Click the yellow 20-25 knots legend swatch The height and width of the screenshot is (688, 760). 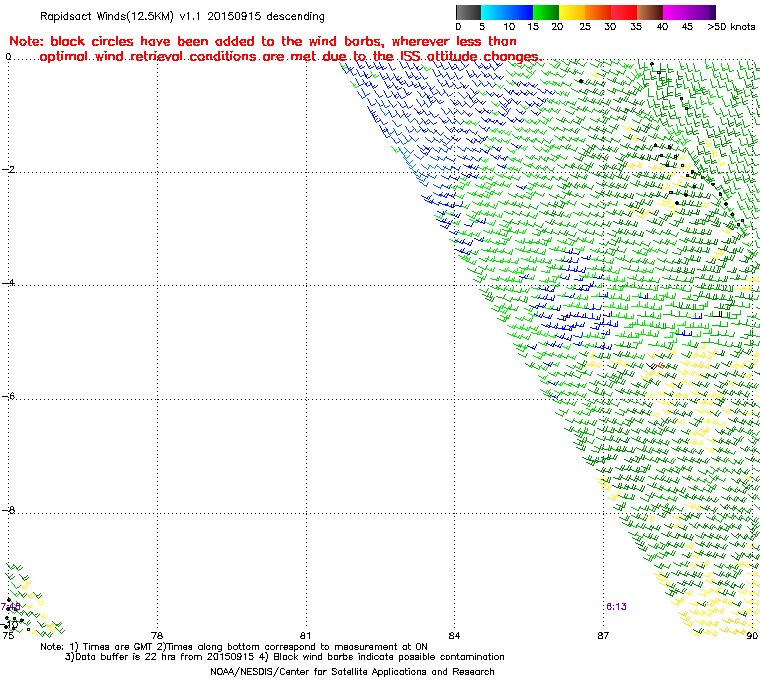pyautogui.click(x=572, y=12)
